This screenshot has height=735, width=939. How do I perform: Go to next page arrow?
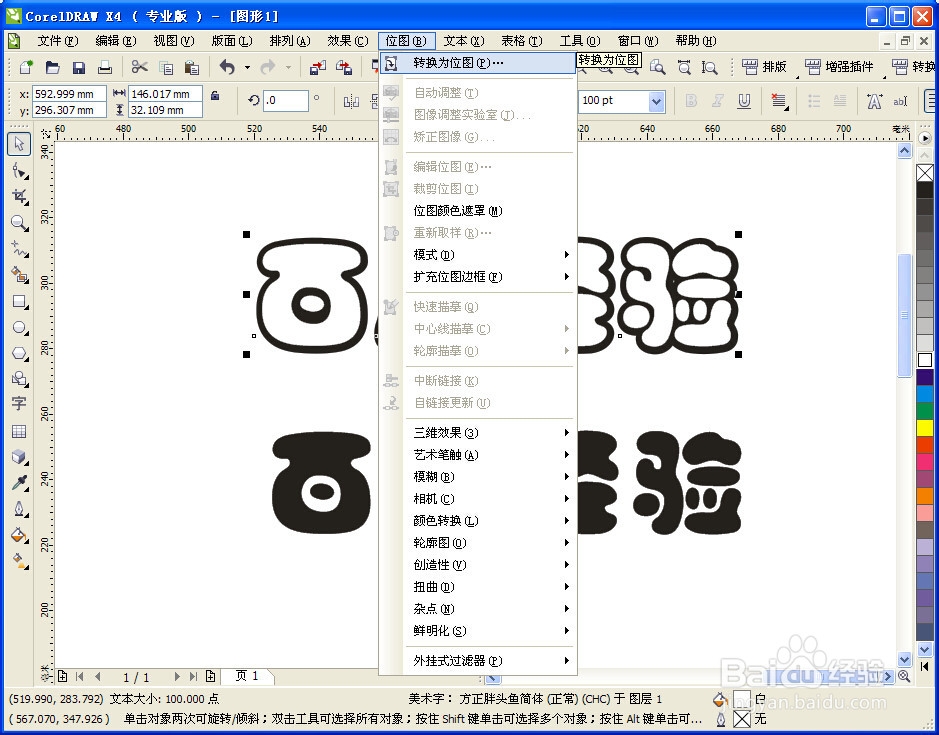pos(177,677)
